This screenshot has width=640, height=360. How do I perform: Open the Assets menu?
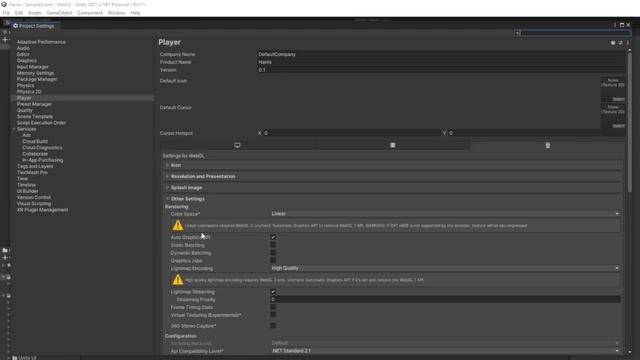pyautogui.click(x=35, y=13)
